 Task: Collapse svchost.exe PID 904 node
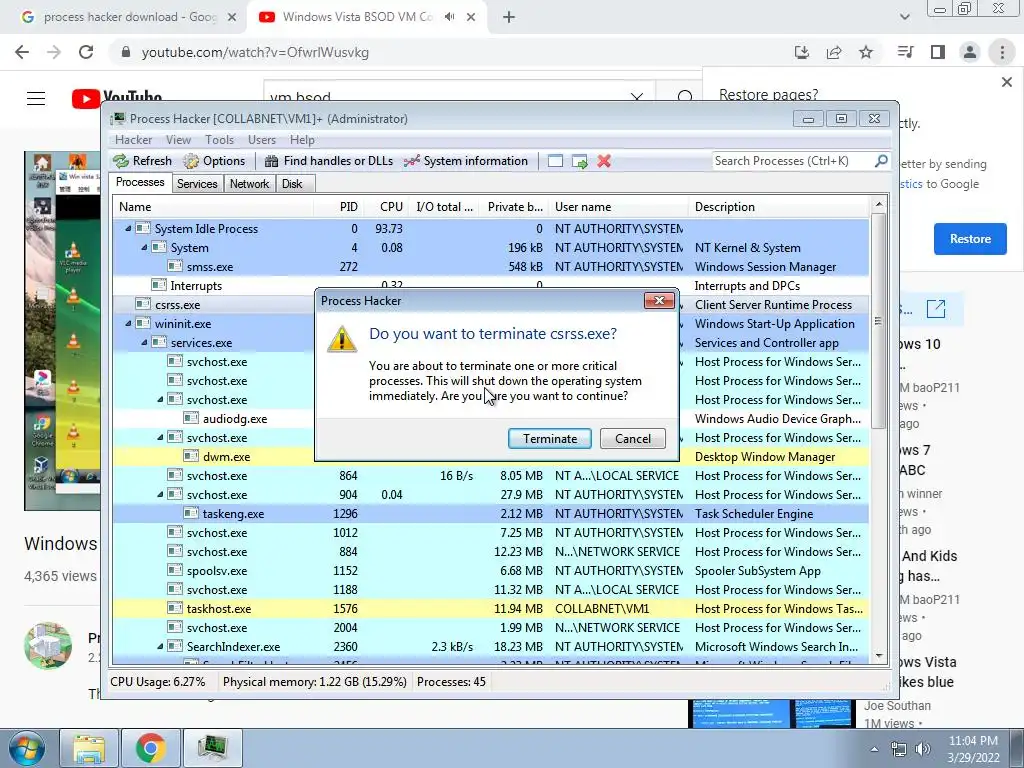click(160, 494)
